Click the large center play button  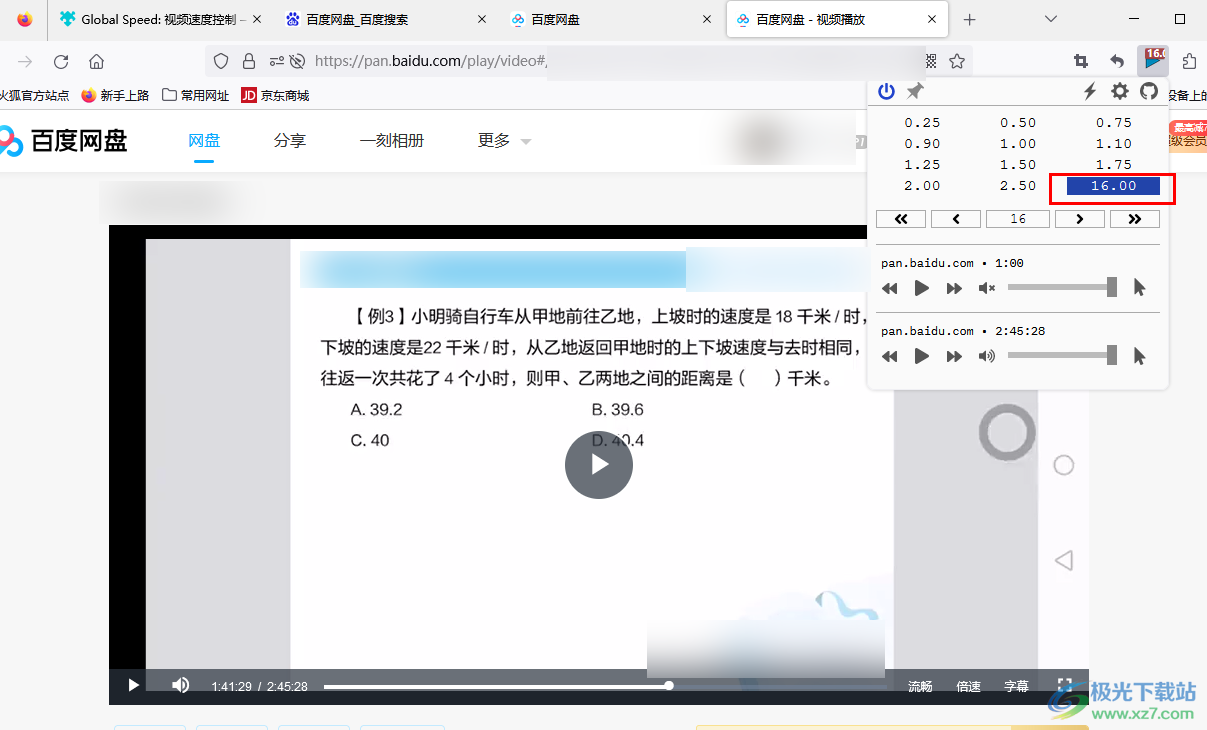(x=599, y=465)
